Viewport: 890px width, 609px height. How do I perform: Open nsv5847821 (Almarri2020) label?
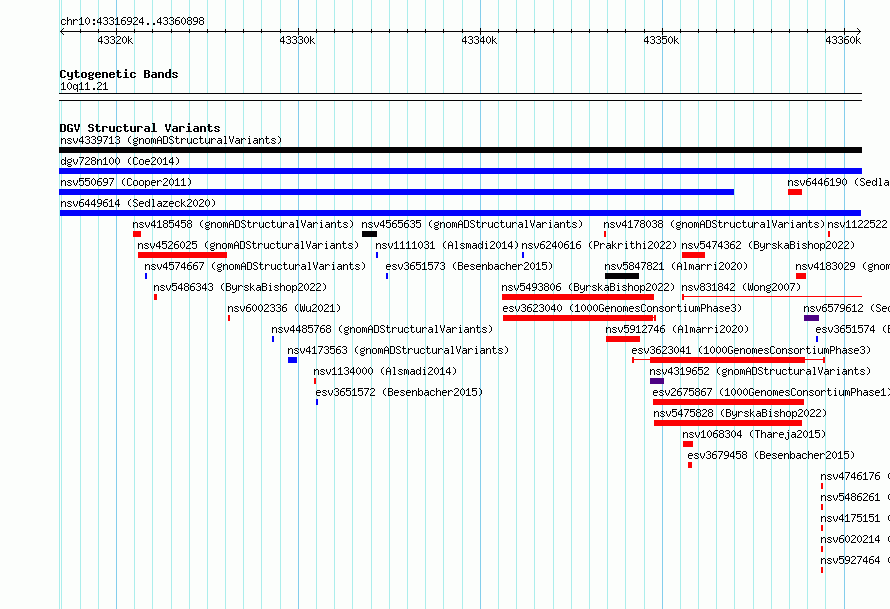(x=676, y=266)
